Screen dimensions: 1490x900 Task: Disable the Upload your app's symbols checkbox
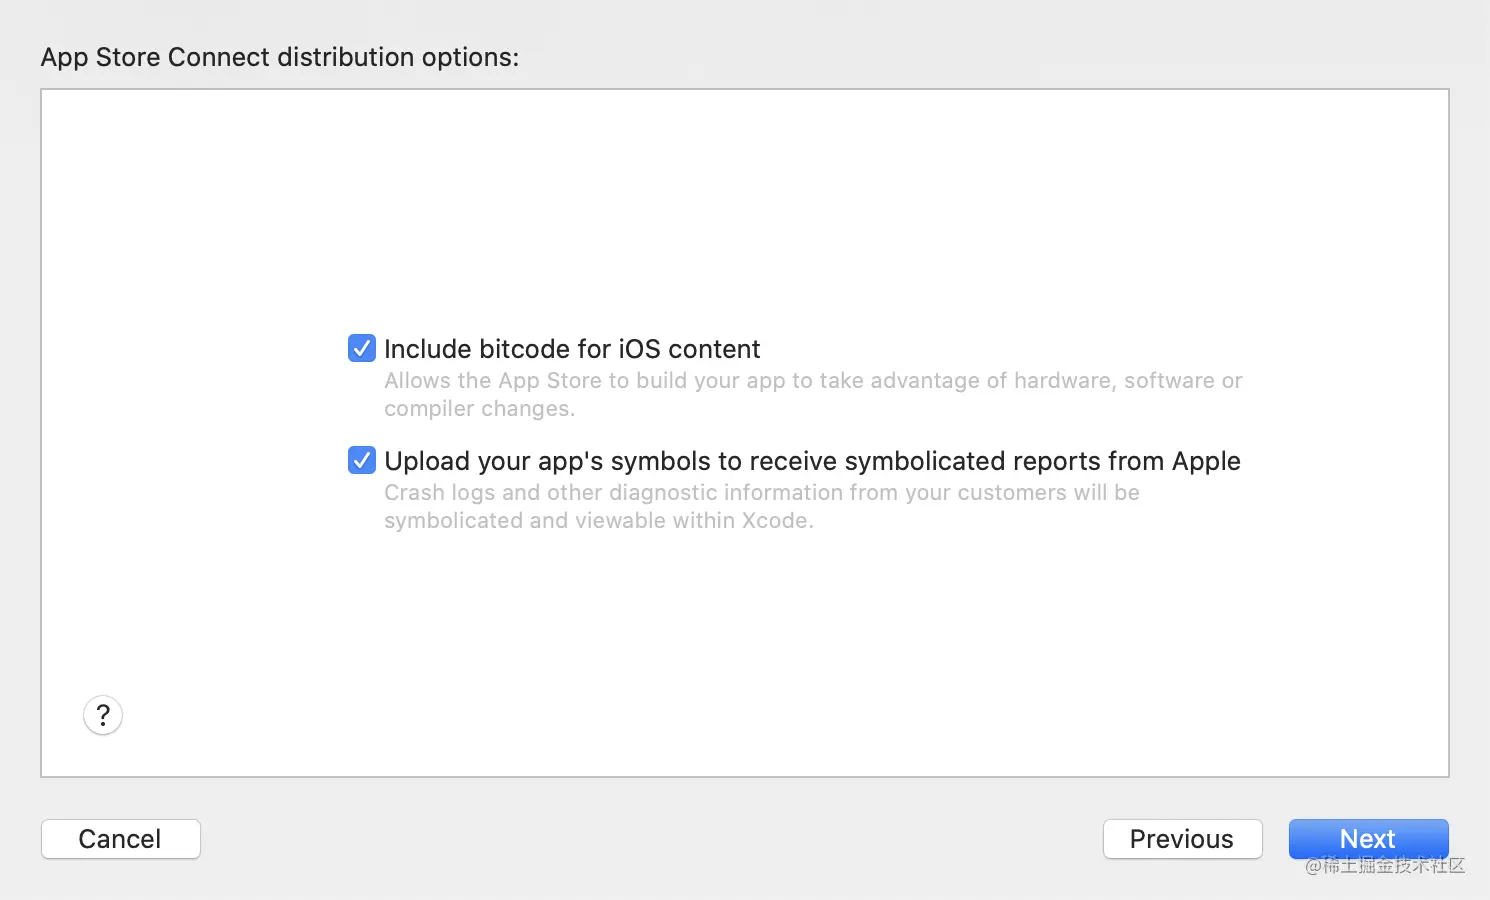tap(362, 460)
